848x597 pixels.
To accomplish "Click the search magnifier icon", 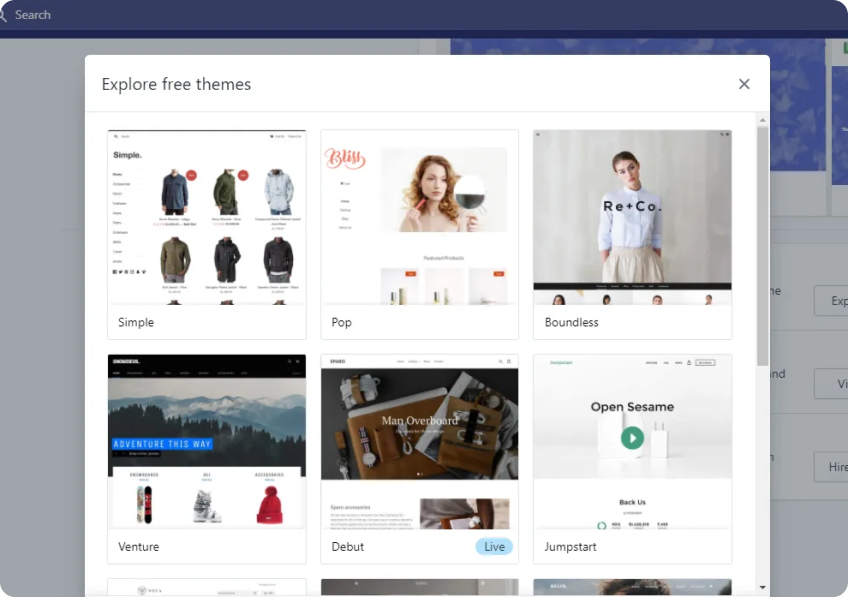I will (x=3, y=15).
